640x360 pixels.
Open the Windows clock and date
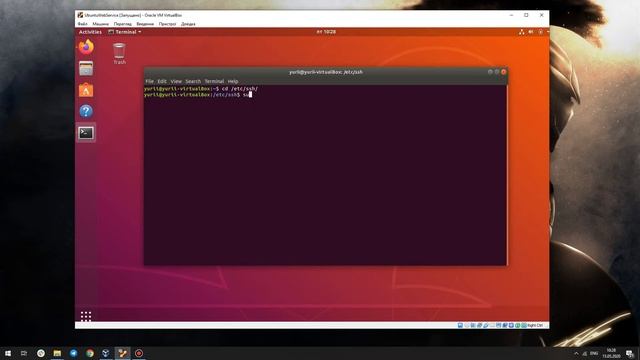coord(611,353)
